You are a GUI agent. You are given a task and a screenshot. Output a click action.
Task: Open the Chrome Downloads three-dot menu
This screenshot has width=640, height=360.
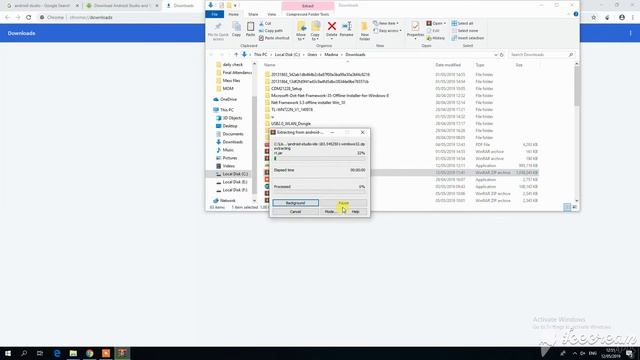631,33
